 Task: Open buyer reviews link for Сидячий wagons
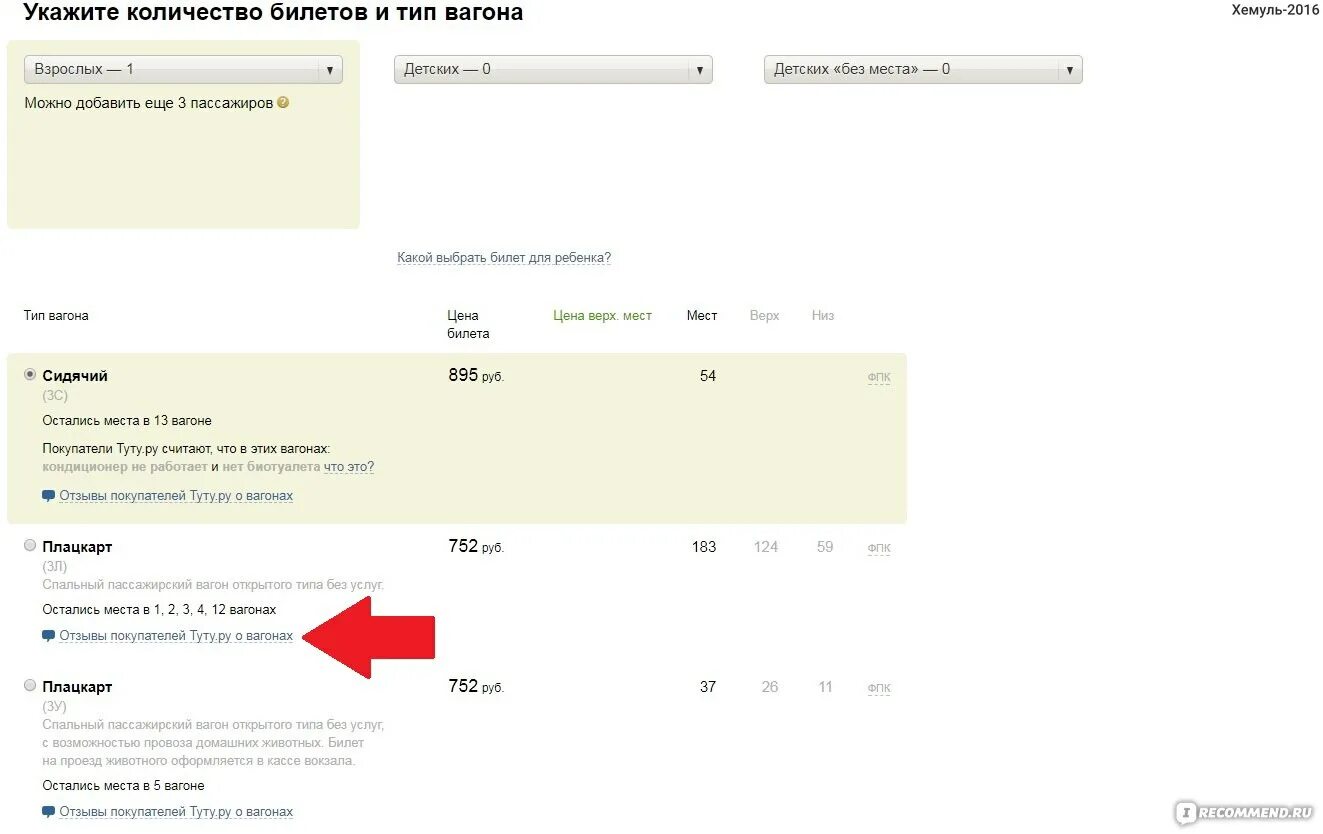coord(176,496)
